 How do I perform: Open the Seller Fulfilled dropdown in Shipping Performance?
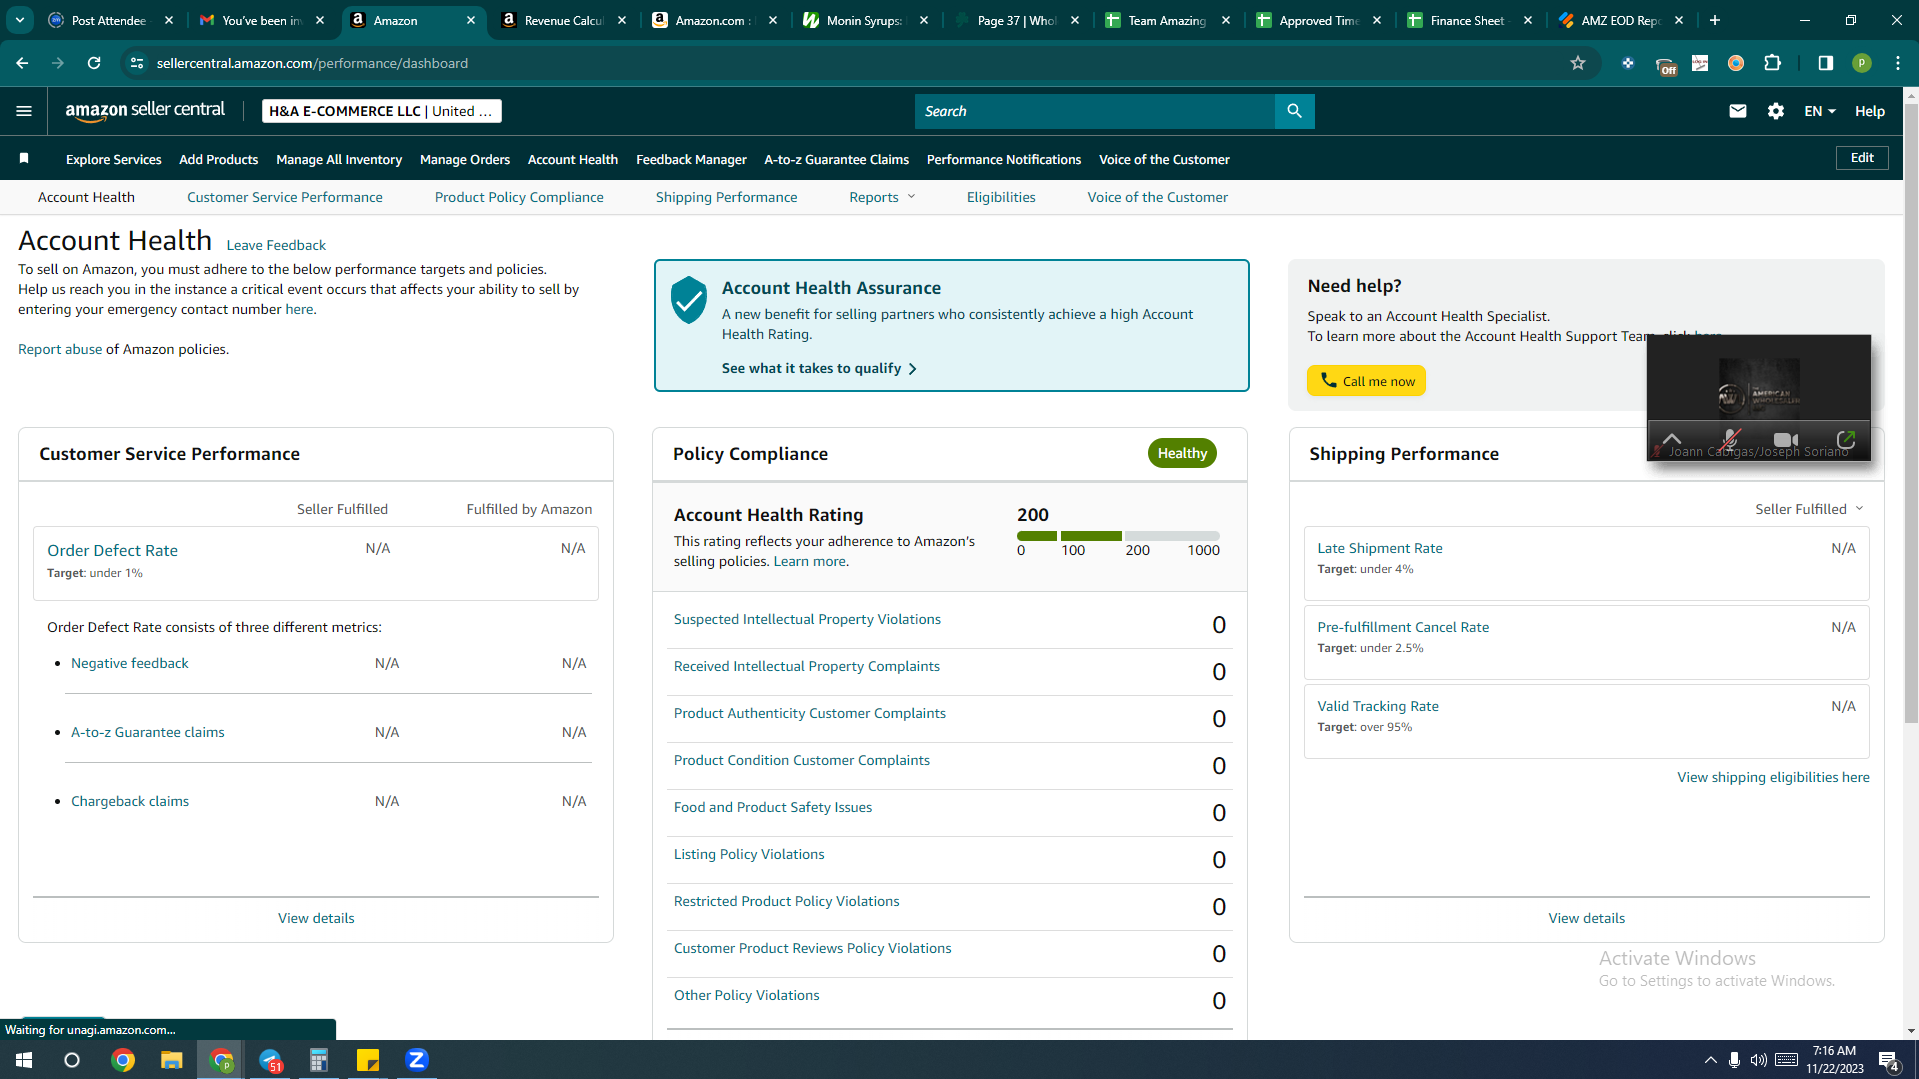(x=1809, y=509)
